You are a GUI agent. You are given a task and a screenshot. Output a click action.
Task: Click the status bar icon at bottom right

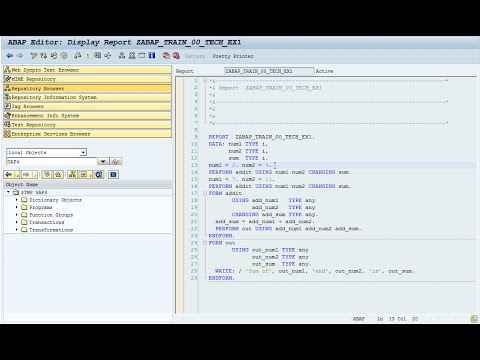coord(474,319)
